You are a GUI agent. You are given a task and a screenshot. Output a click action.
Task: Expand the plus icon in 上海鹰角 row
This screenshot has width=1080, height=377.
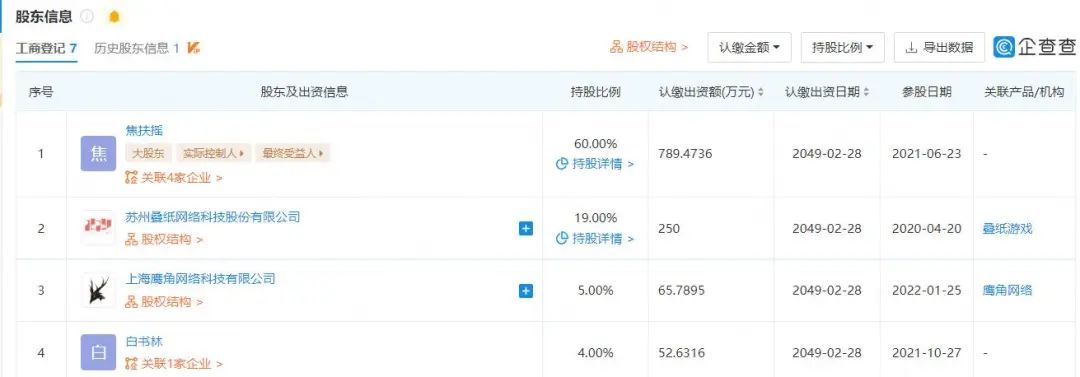tap(526, 290)
